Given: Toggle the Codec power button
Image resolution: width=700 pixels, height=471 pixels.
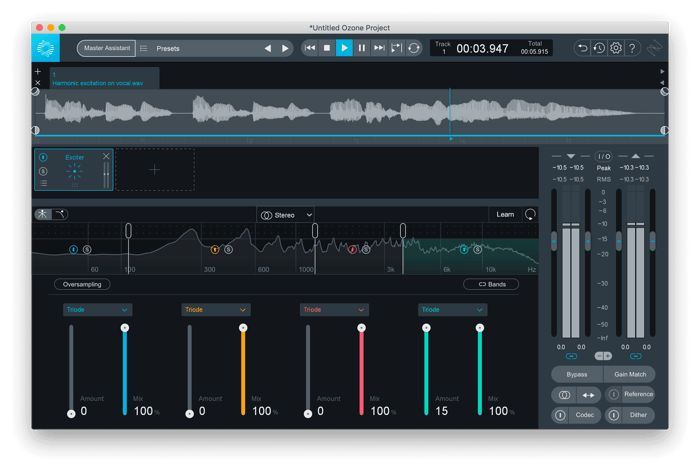Looking at the screenshot, I should point(560,415).
